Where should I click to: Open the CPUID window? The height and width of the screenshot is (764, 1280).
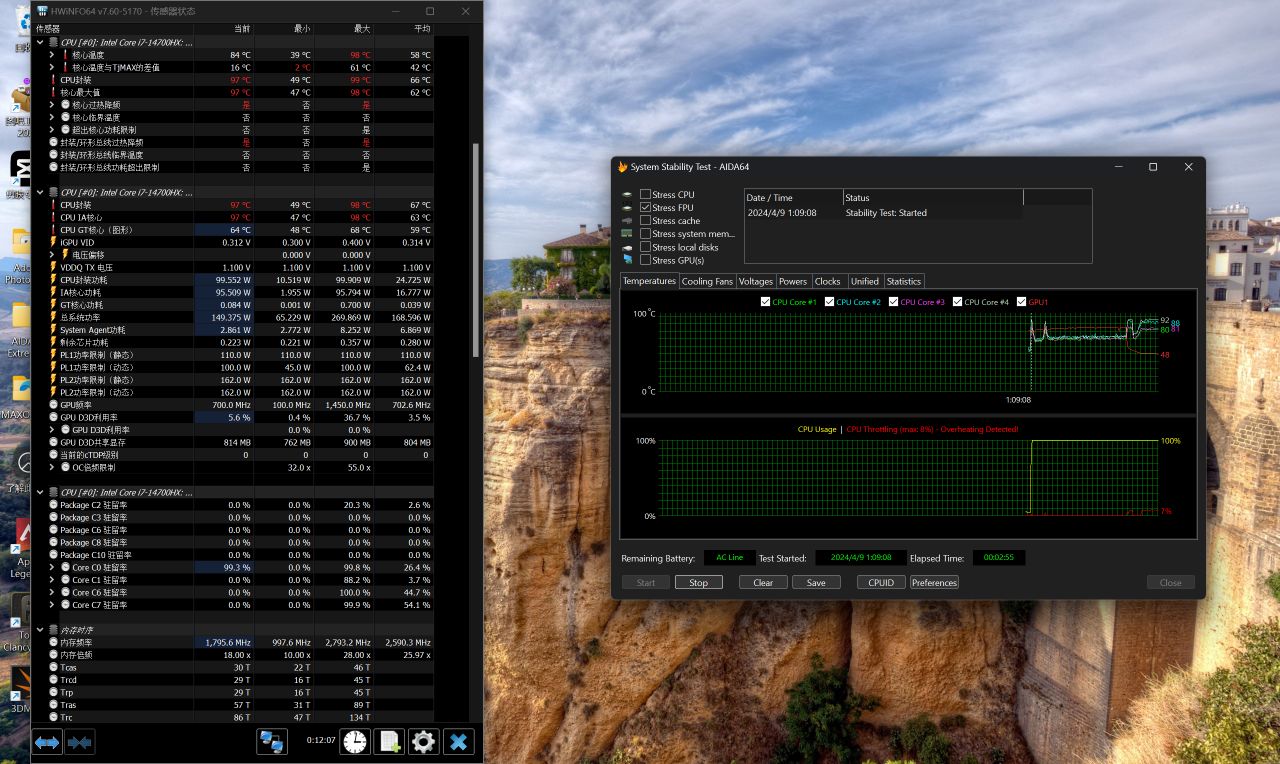tap(881, 583)
